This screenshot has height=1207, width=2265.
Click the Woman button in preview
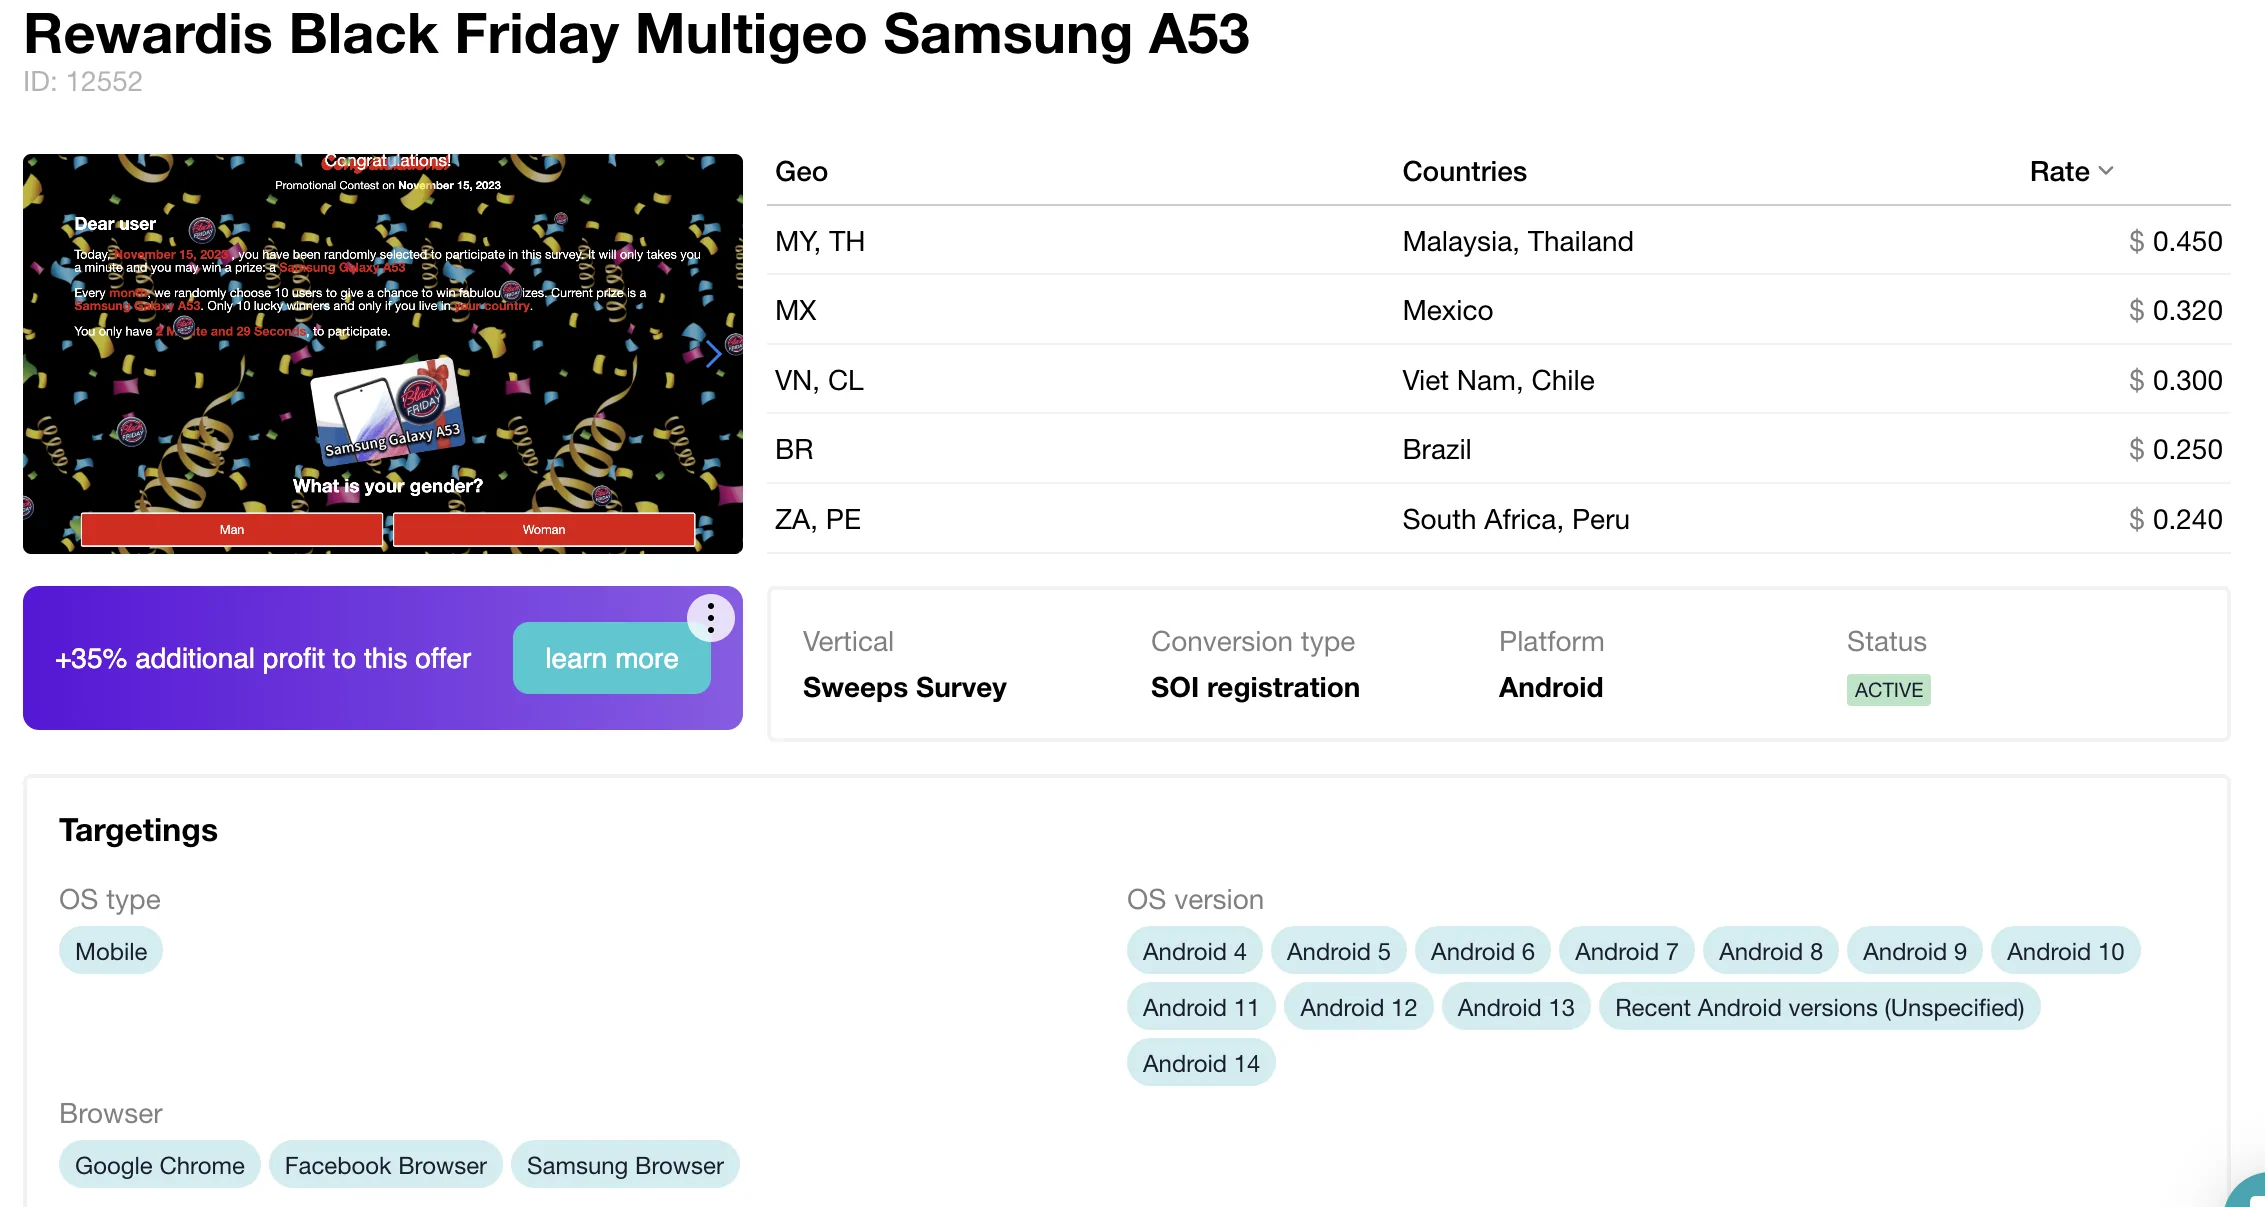pyautogui.click(x=544, y=529)
